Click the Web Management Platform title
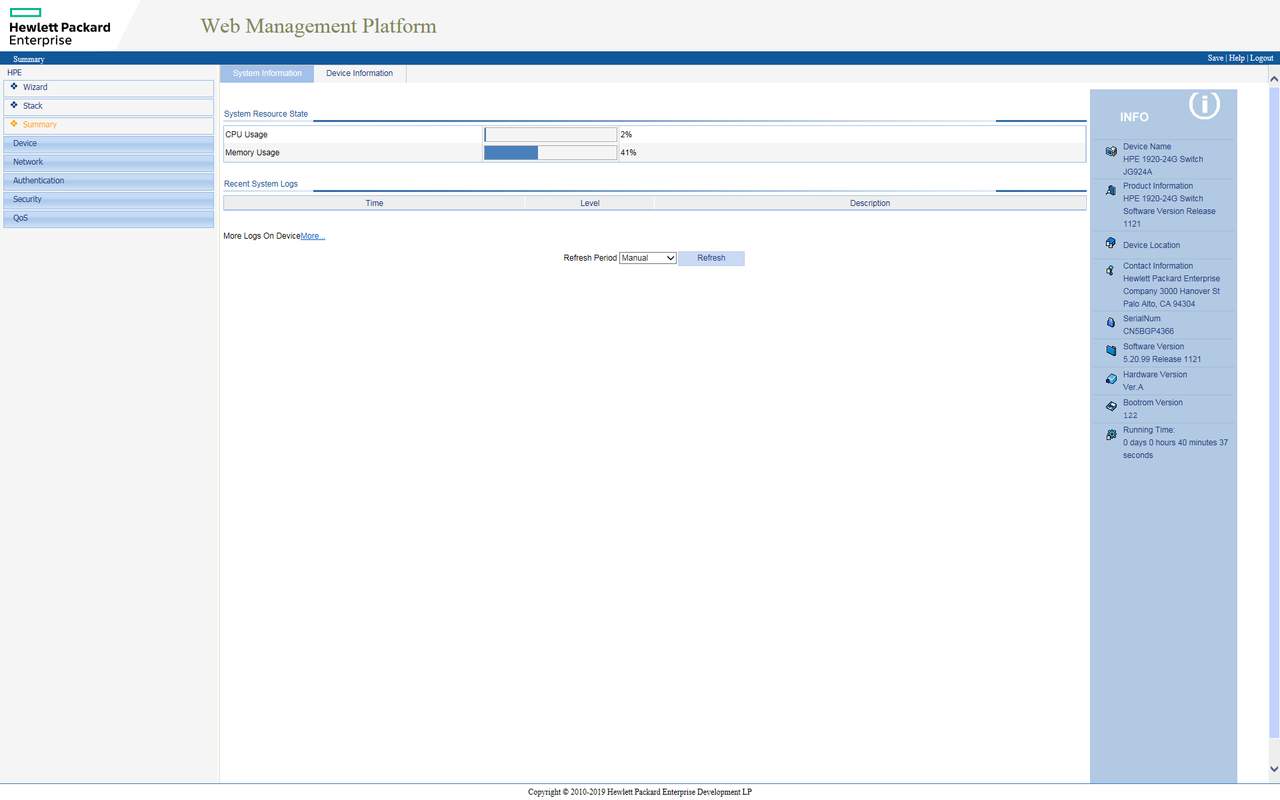The height and width of the screenshot is (800, 1280). (318, 26)
